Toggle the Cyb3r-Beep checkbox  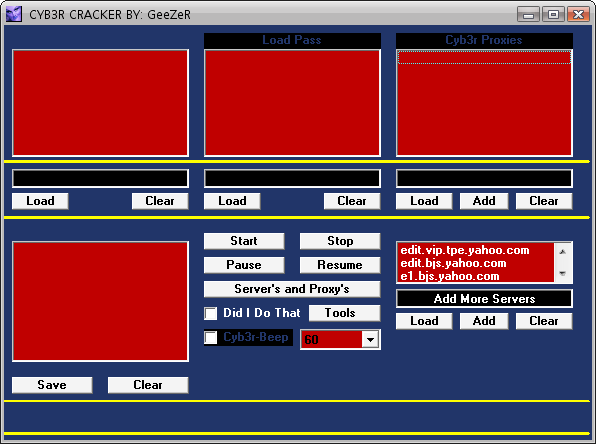coord(211,337)
